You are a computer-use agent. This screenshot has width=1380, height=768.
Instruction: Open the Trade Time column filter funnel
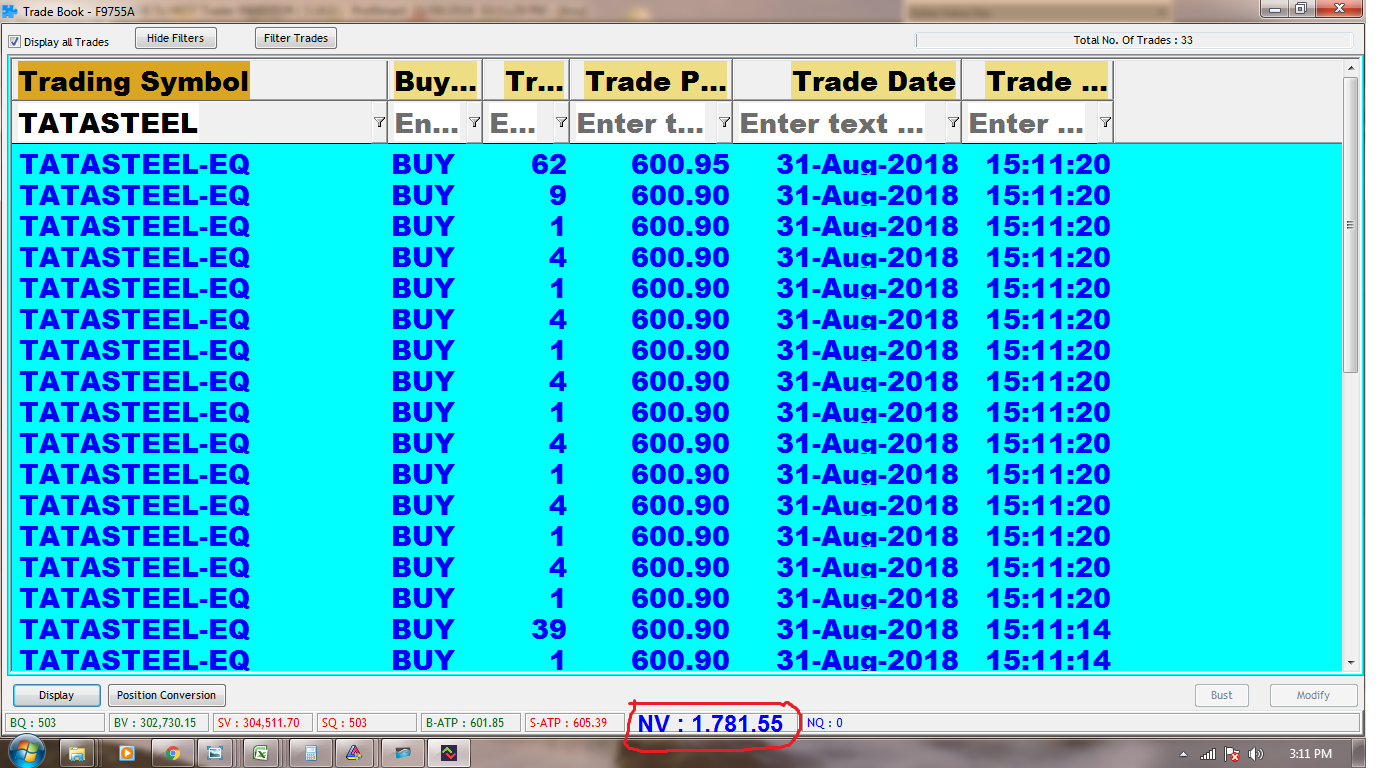[x=1105, y=123]
